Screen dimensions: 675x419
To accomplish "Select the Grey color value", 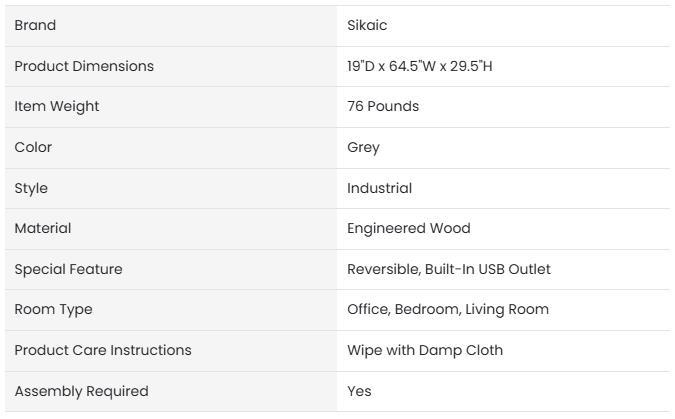I will 363,147.
